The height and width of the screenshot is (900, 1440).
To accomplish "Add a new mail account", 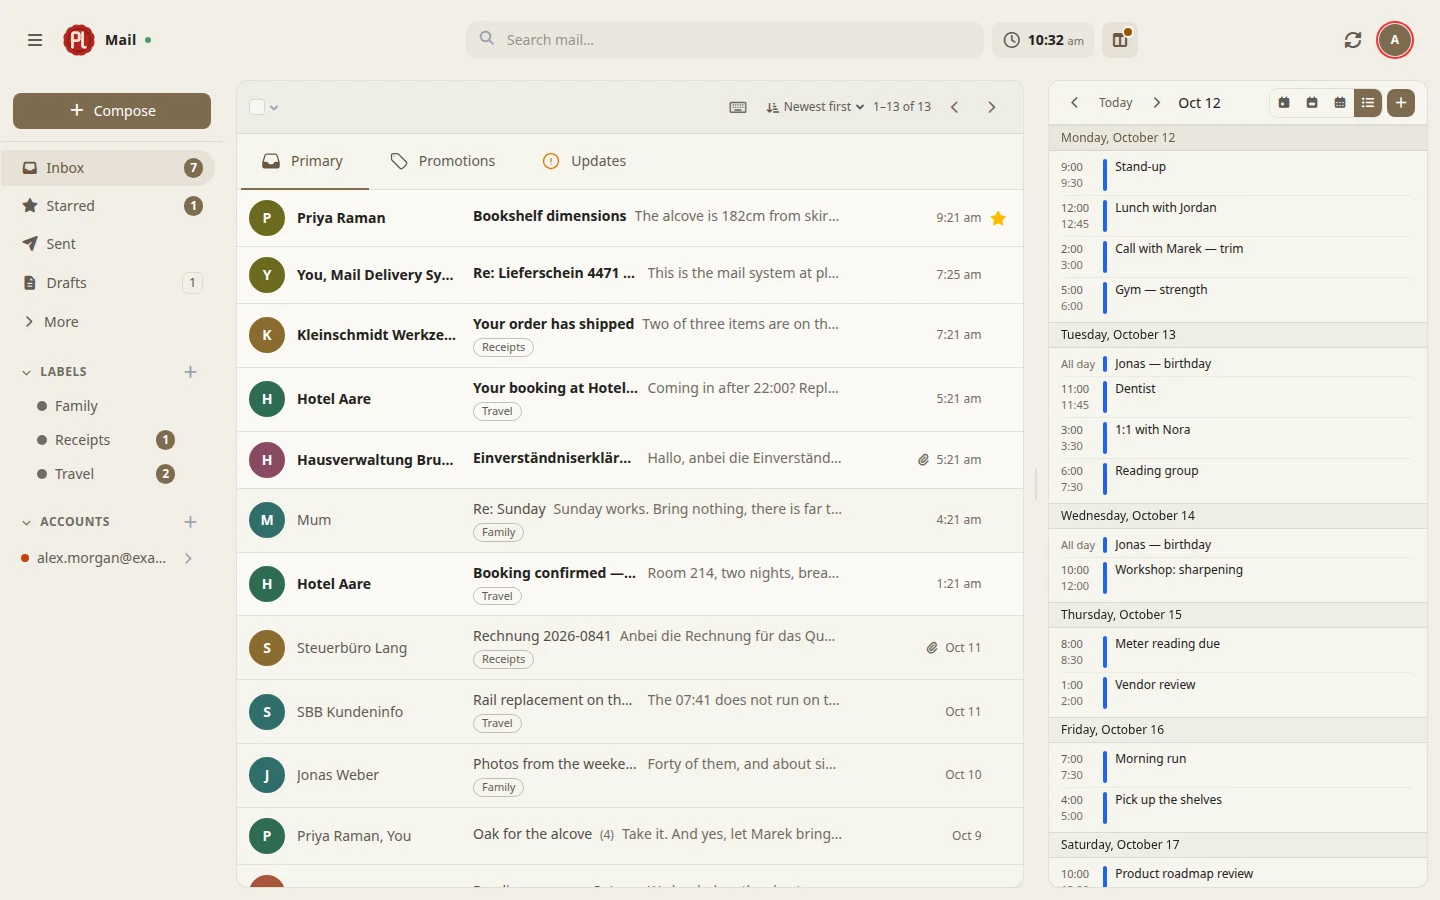I will pyautogui.click(x=191, y=522).
